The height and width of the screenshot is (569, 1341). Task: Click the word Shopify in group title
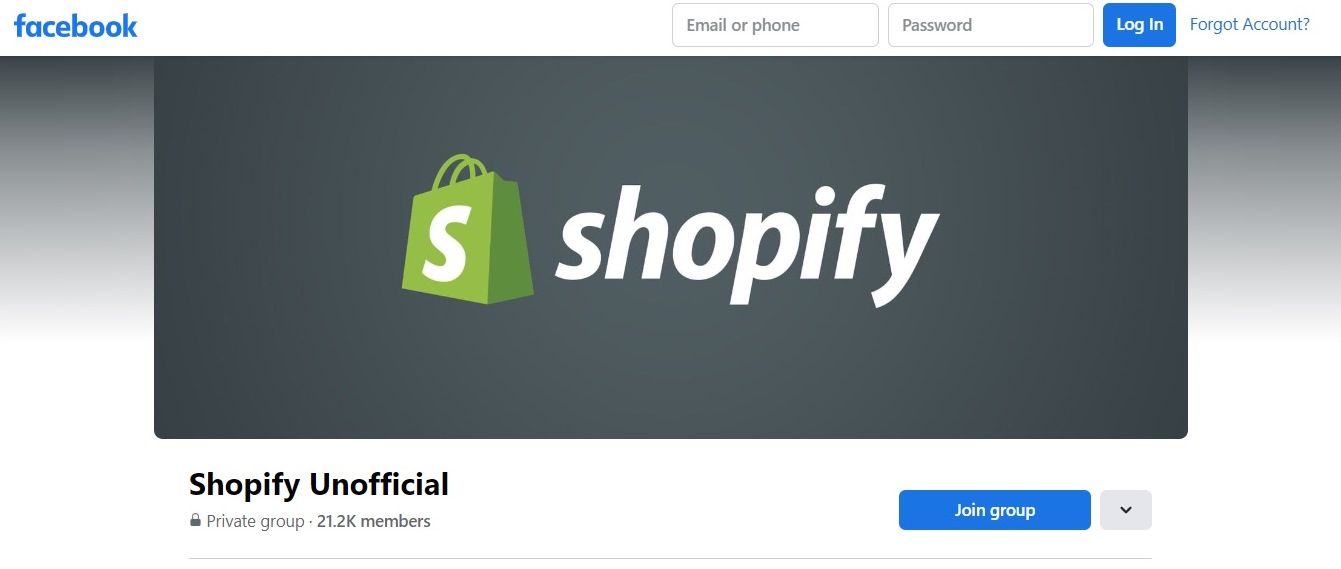click(x=244, y=486)
